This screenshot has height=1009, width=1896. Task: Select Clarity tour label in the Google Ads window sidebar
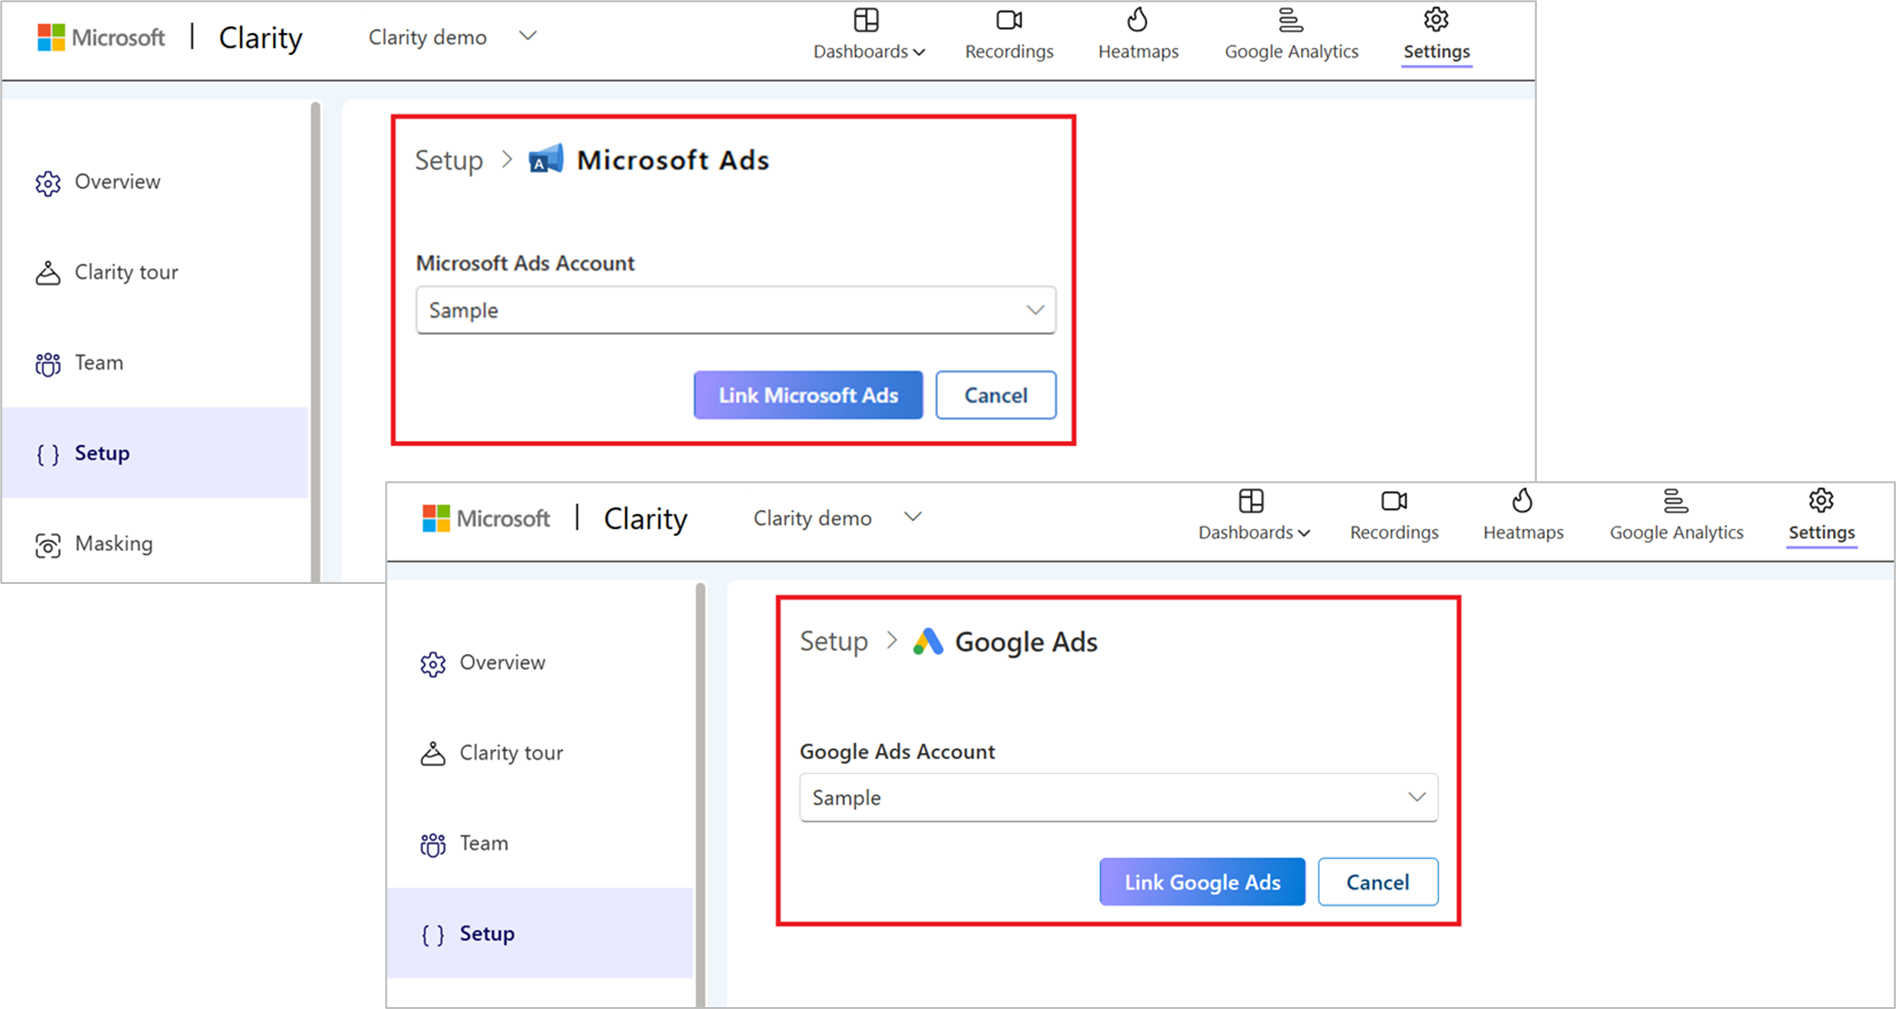click(511, 753)
